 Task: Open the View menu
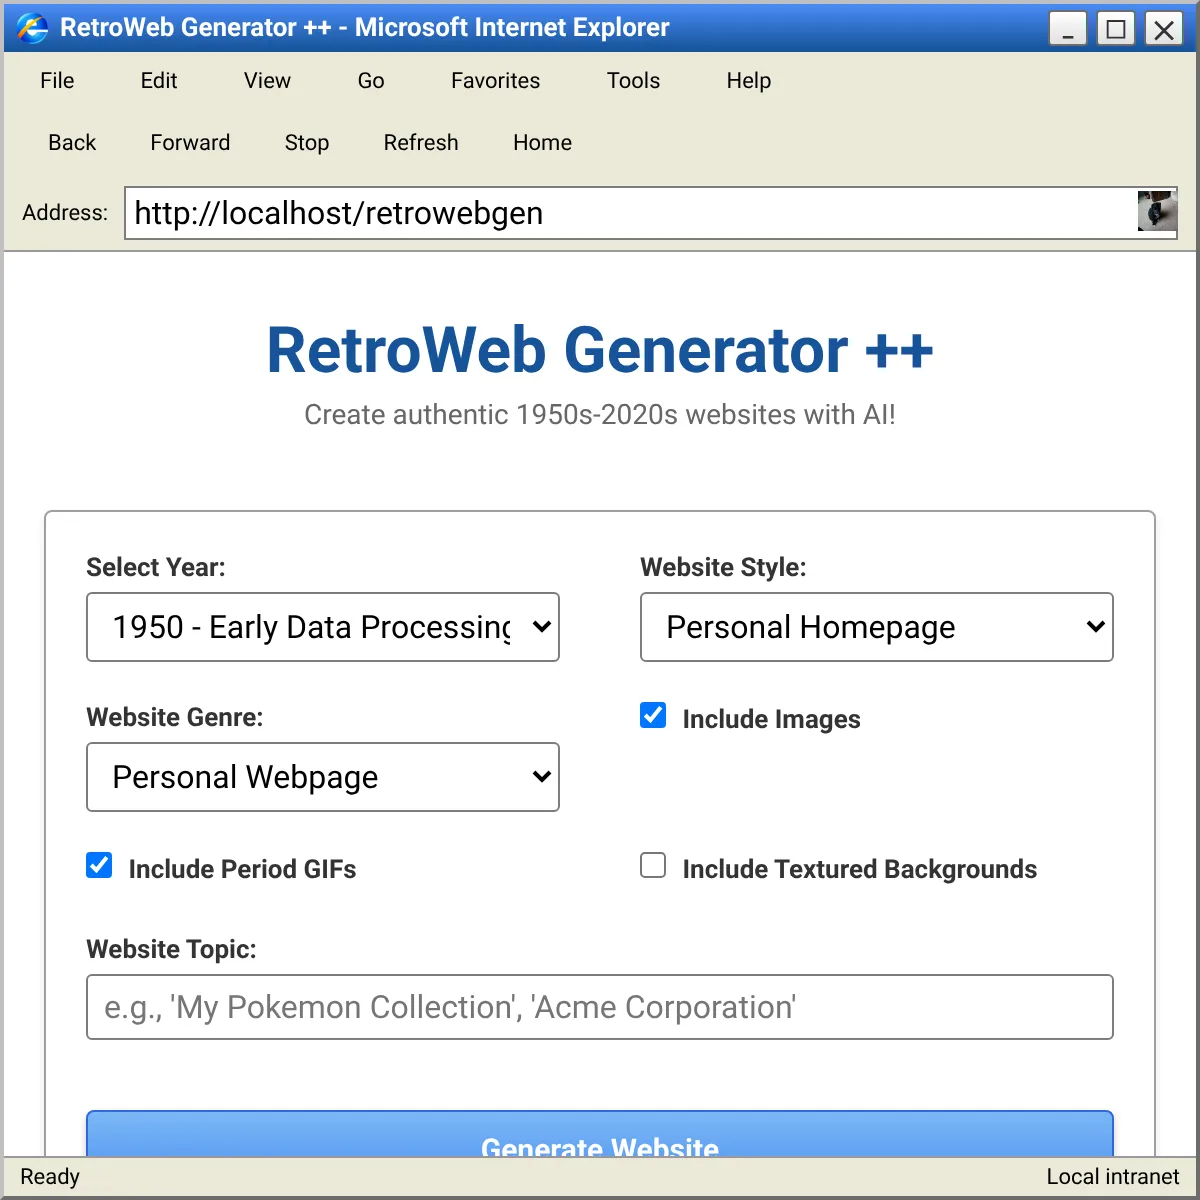click(x=267, y=81)
